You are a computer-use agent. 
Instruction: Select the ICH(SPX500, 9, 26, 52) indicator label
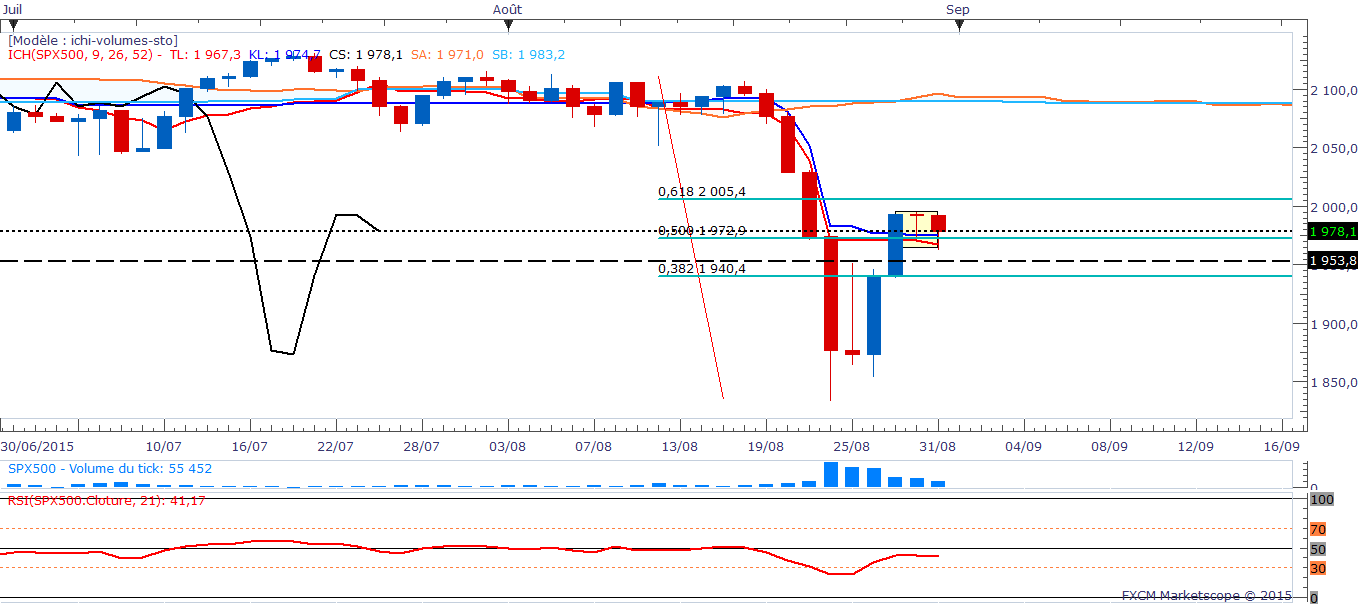[x=80, y=55]
